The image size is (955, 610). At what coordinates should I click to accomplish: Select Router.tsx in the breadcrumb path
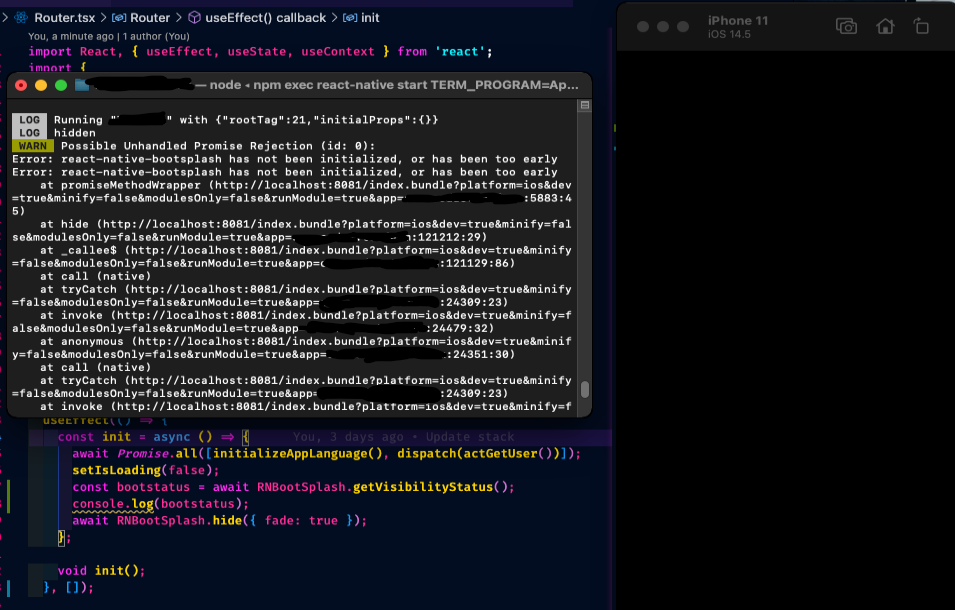point(63,18)
